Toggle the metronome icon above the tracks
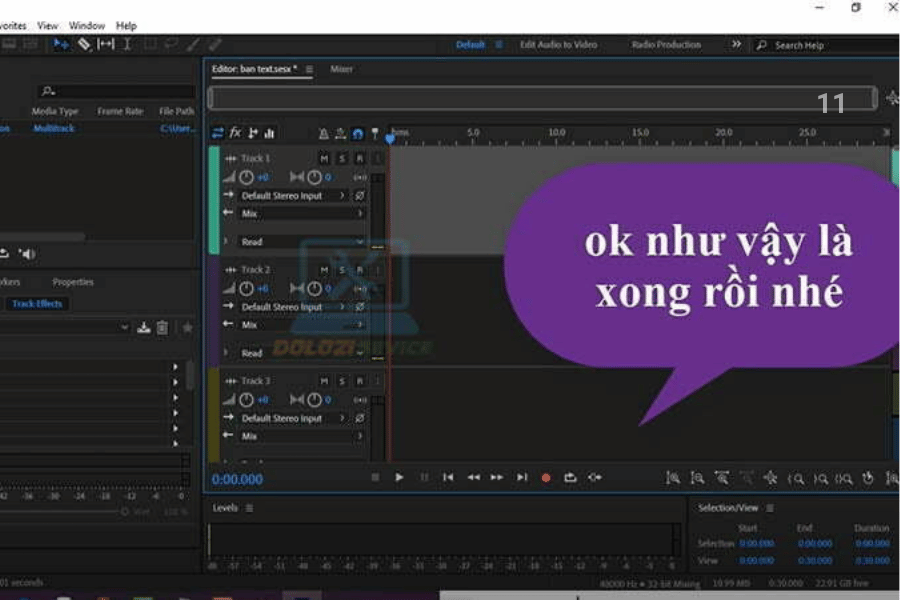The width and height of the screenshot is (900, 600). tap(323, 133)
